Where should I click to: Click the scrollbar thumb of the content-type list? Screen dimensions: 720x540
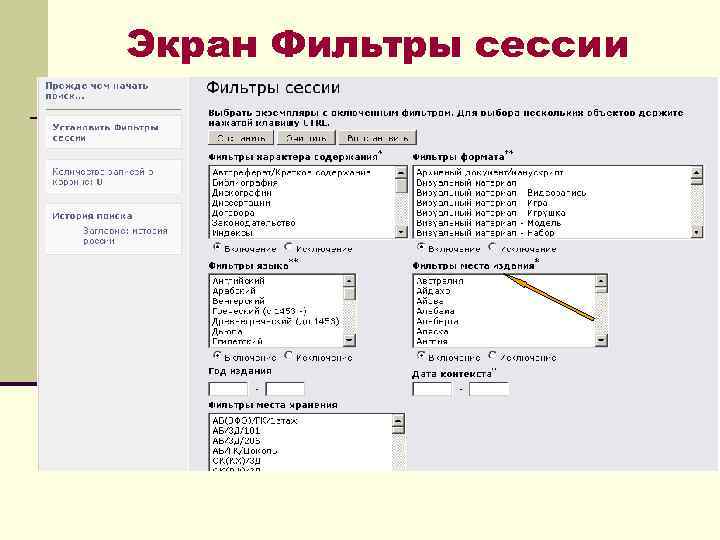click(401, 186)
